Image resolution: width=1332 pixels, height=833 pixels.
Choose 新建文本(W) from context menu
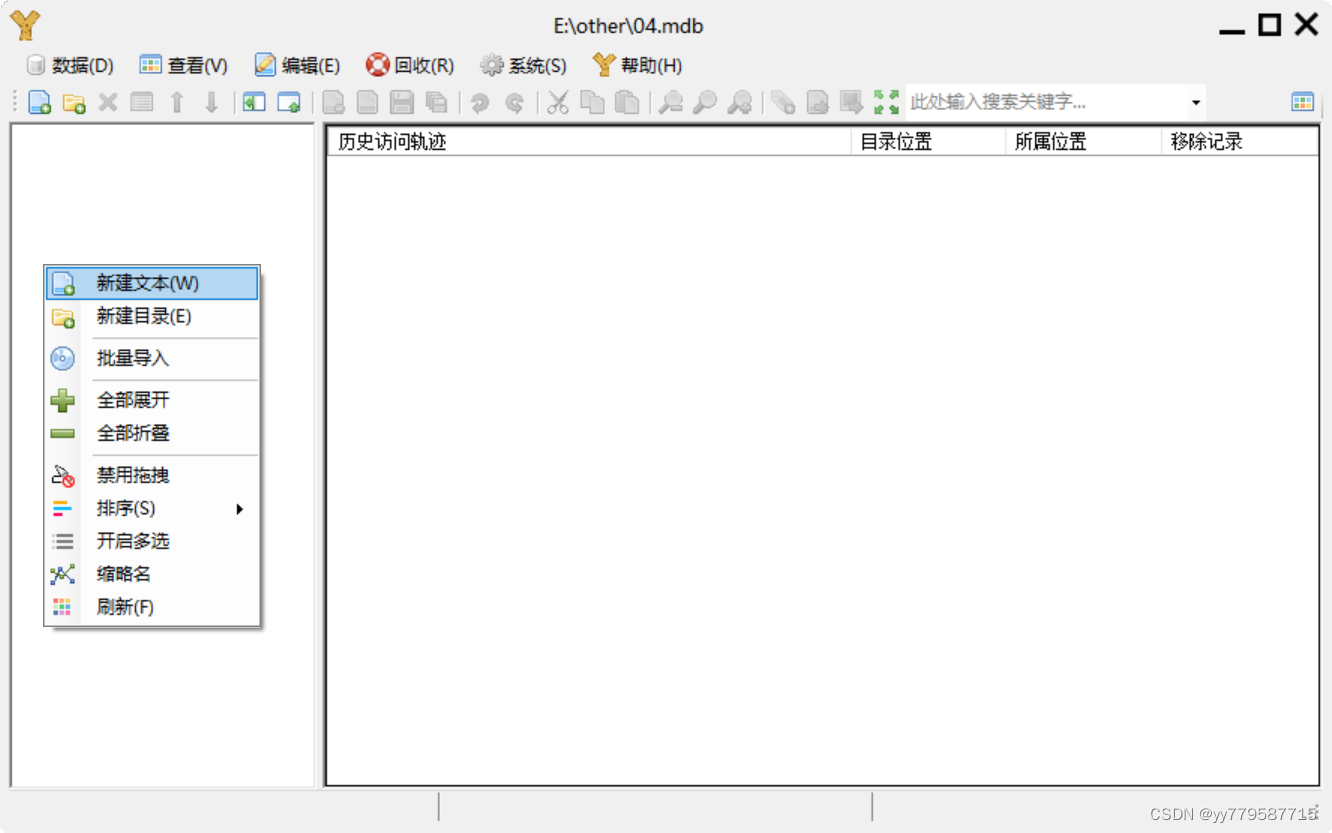[x=152, y=283]
